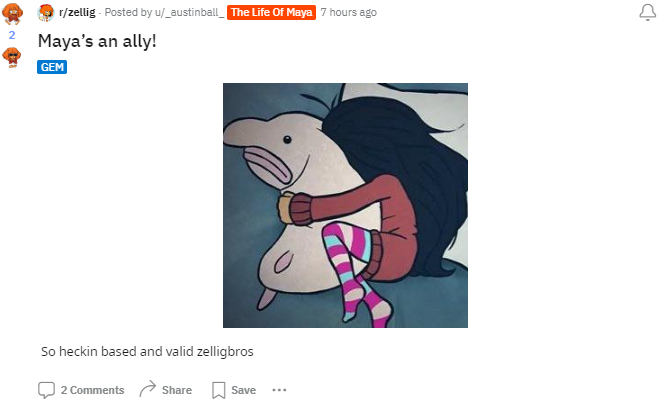Click the vote score number 2
The image size is (660, 413).
click(x=12, y=35)
